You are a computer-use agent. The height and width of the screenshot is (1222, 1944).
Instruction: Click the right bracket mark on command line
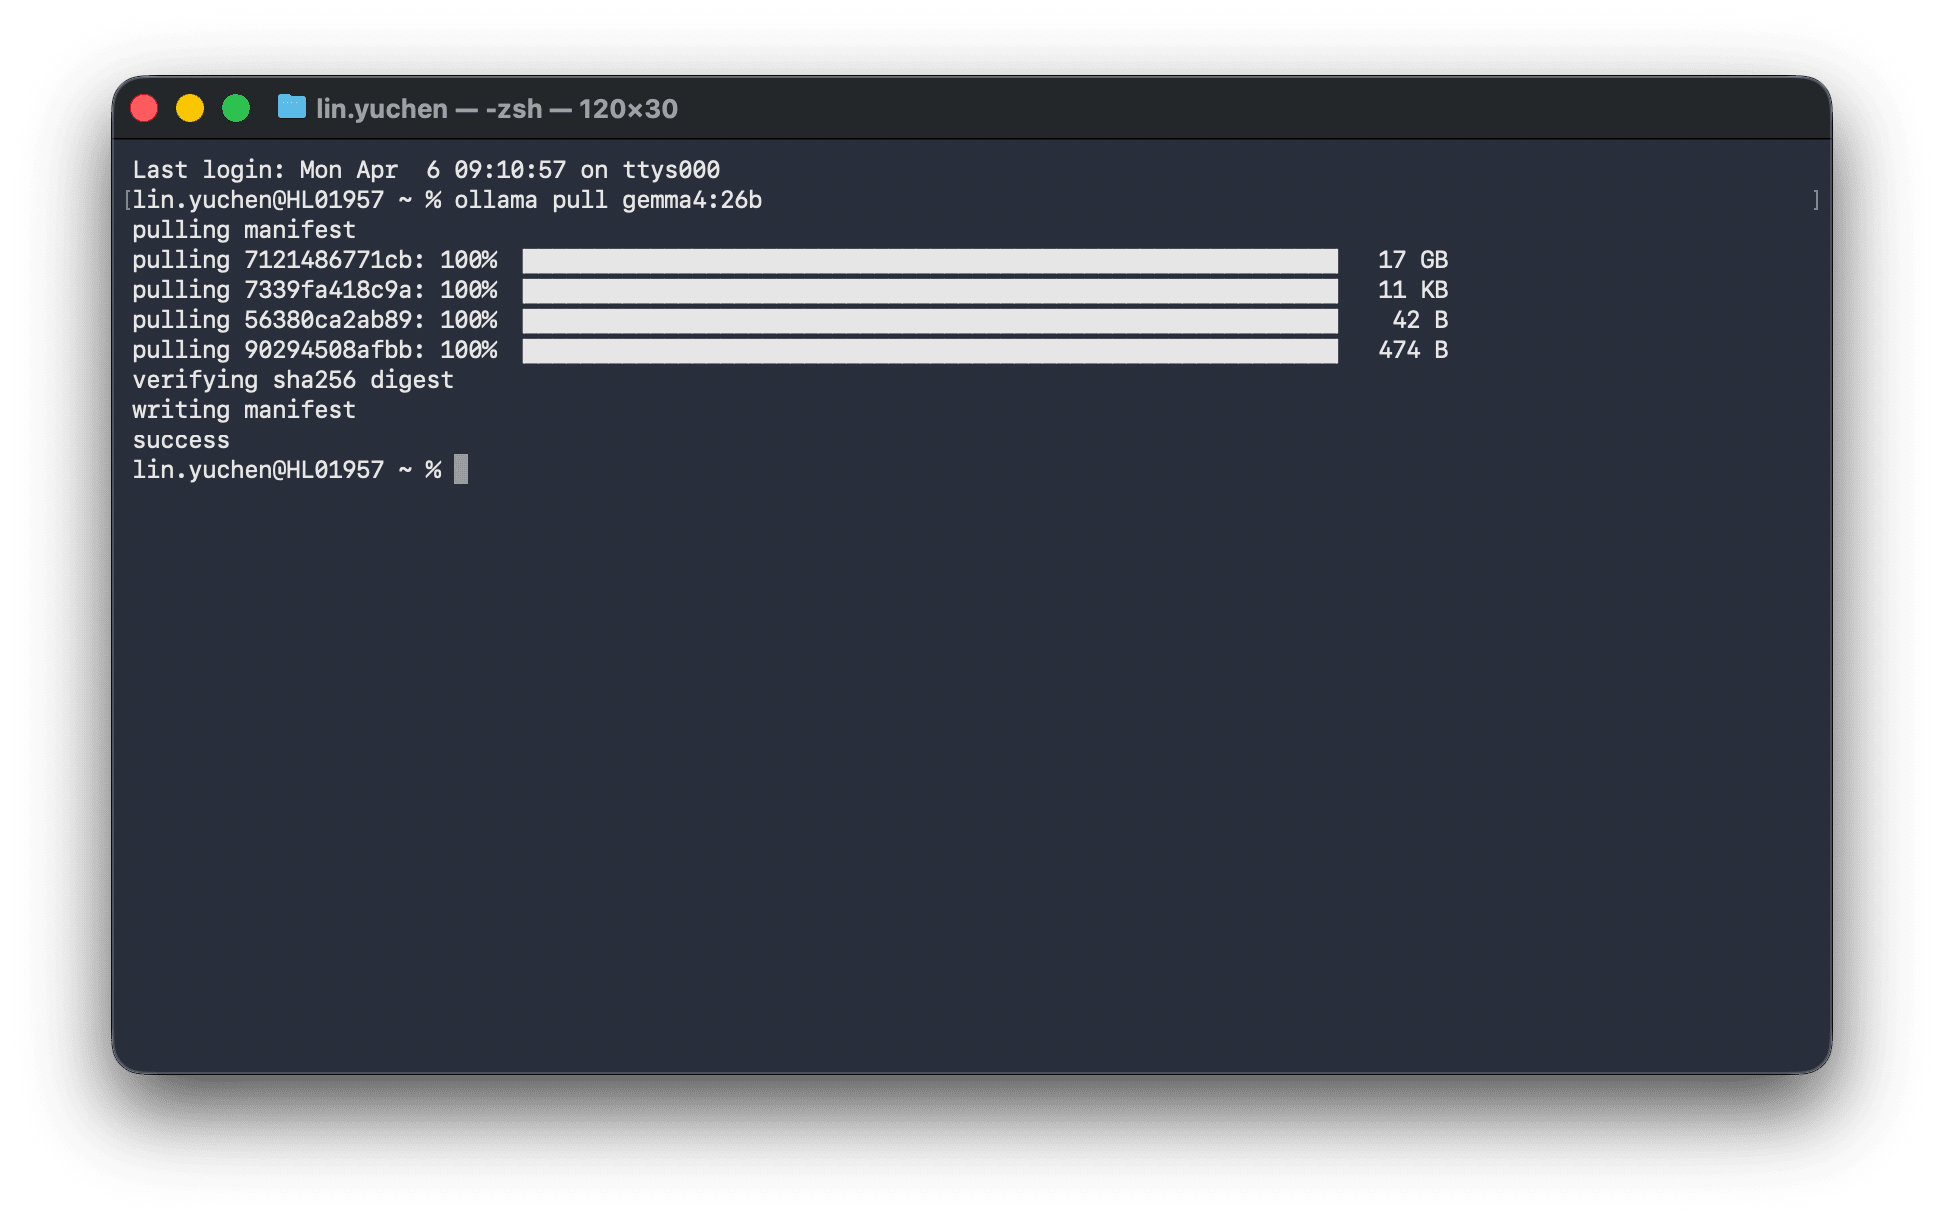[1815, 200]
